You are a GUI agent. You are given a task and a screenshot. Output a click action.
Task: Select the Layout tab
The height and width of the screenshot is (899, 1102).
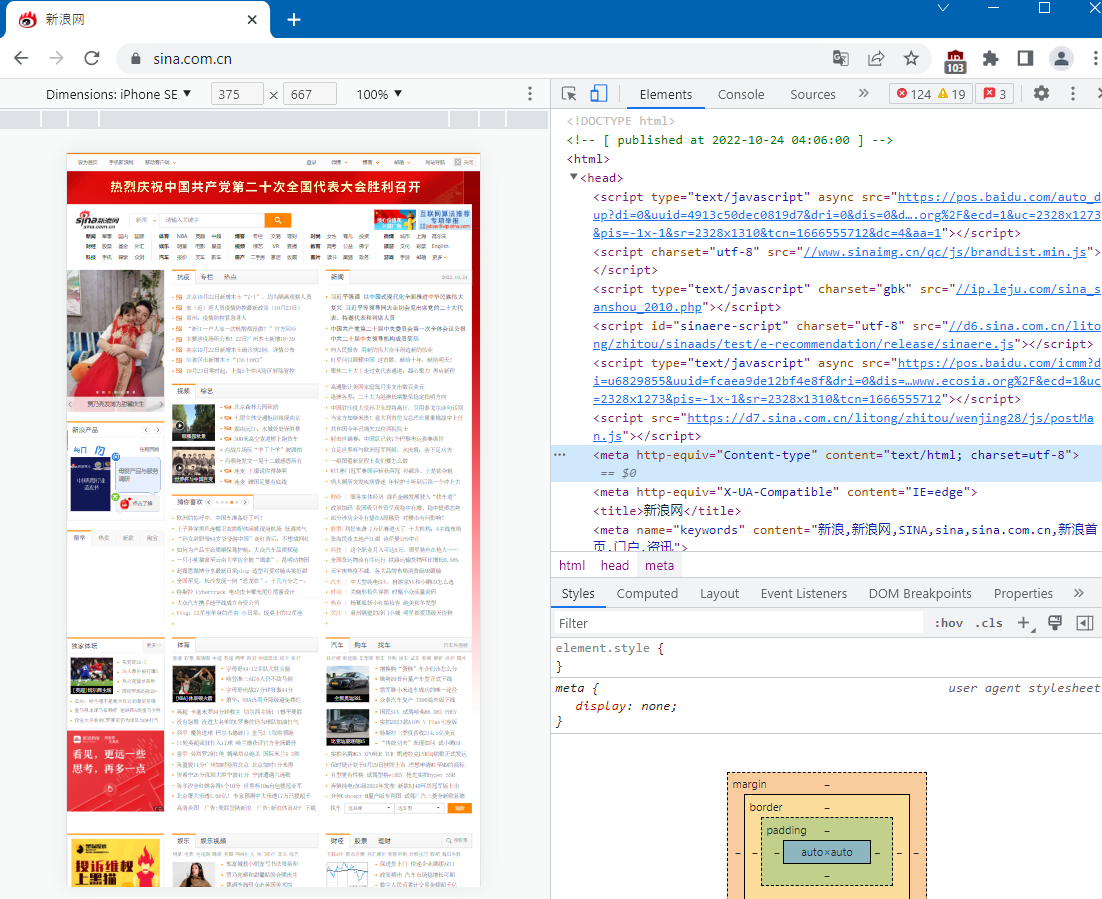pyautogui.click(x=719, y=594)
